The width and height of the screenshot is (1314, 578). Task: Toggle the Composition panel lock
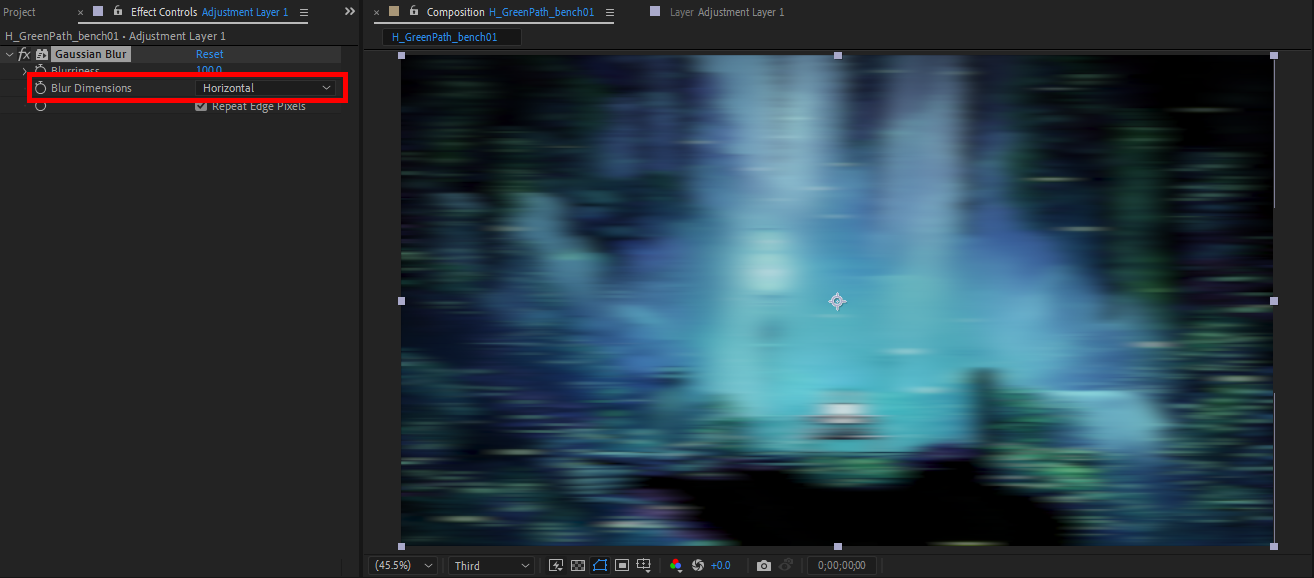(414, 11)
